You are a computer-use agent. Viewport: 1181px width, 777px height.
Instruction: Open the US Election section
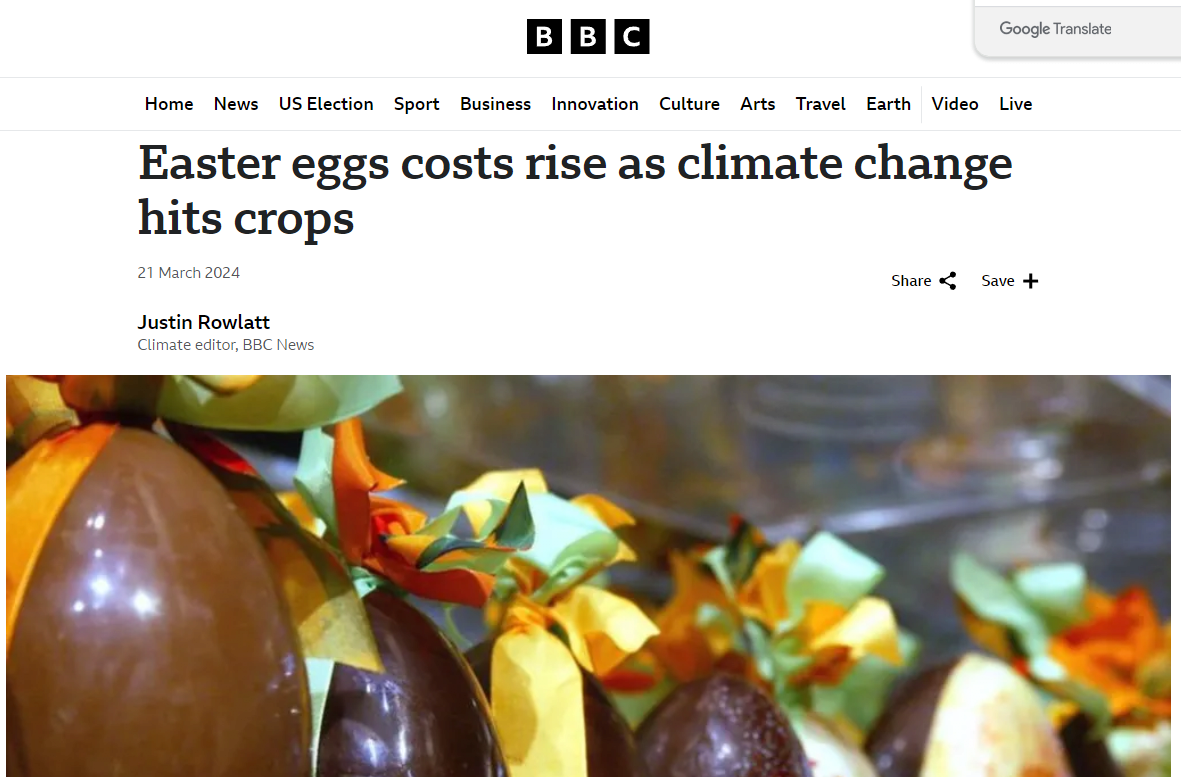pos(326,104)
